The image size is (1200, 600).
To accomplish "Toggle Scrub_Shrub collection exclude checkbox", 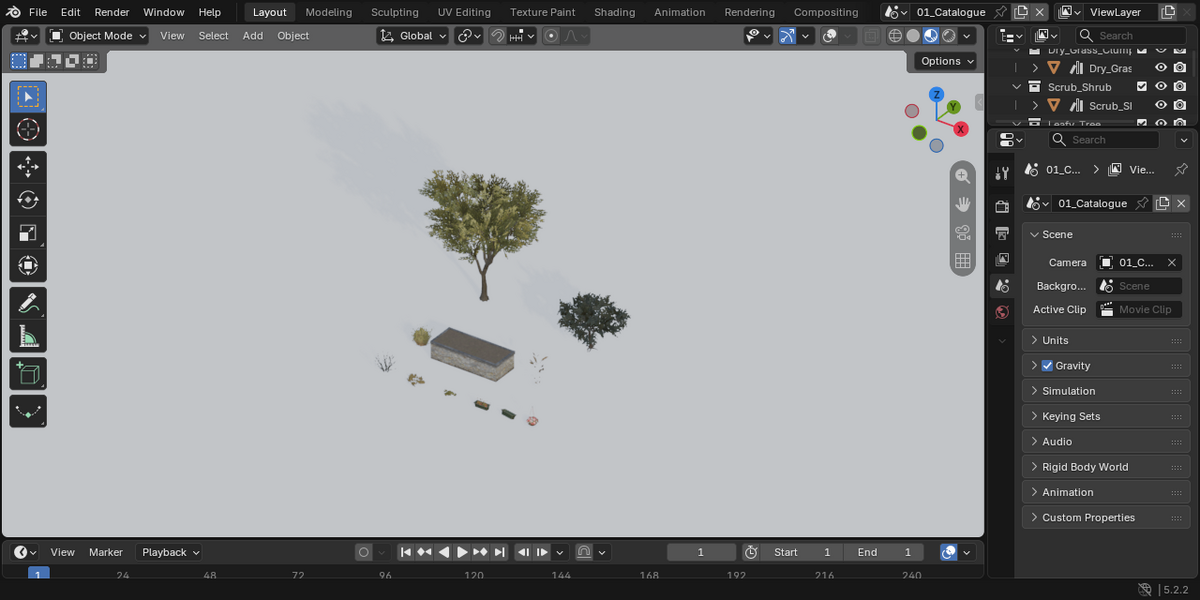I will 1142,87.
